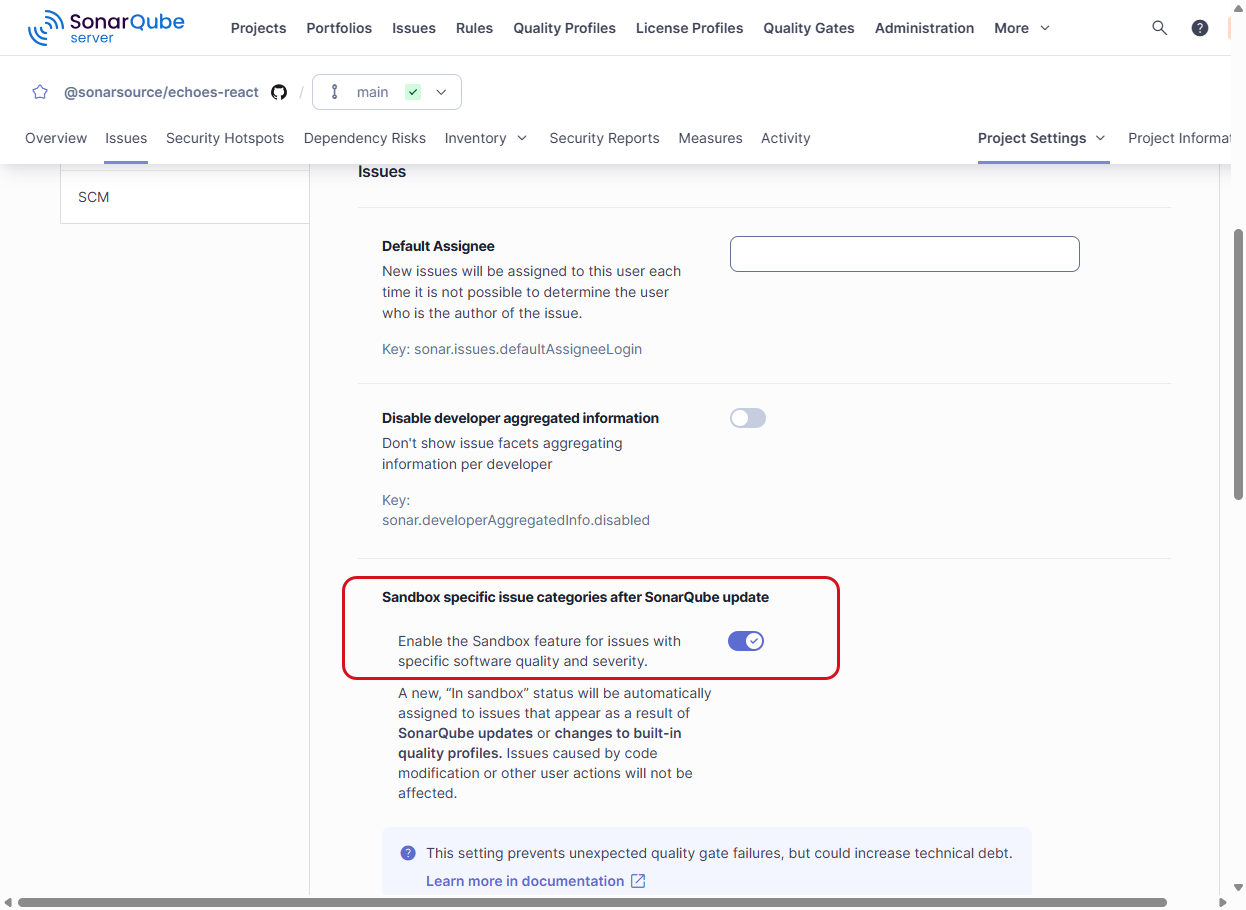Viewport: 1246px width, 910px height.
Task: Open the Project Settings dropdown
Action: pyautogui.click(x=1043, y=138)
